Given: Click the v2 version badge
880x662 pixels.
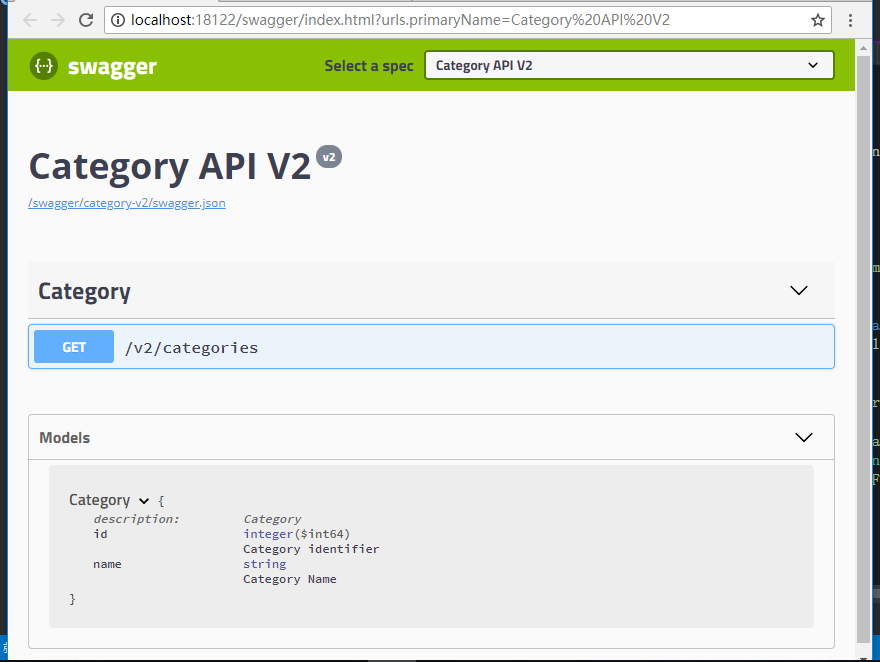Looking at the screenshot, I should coord(329,157).
